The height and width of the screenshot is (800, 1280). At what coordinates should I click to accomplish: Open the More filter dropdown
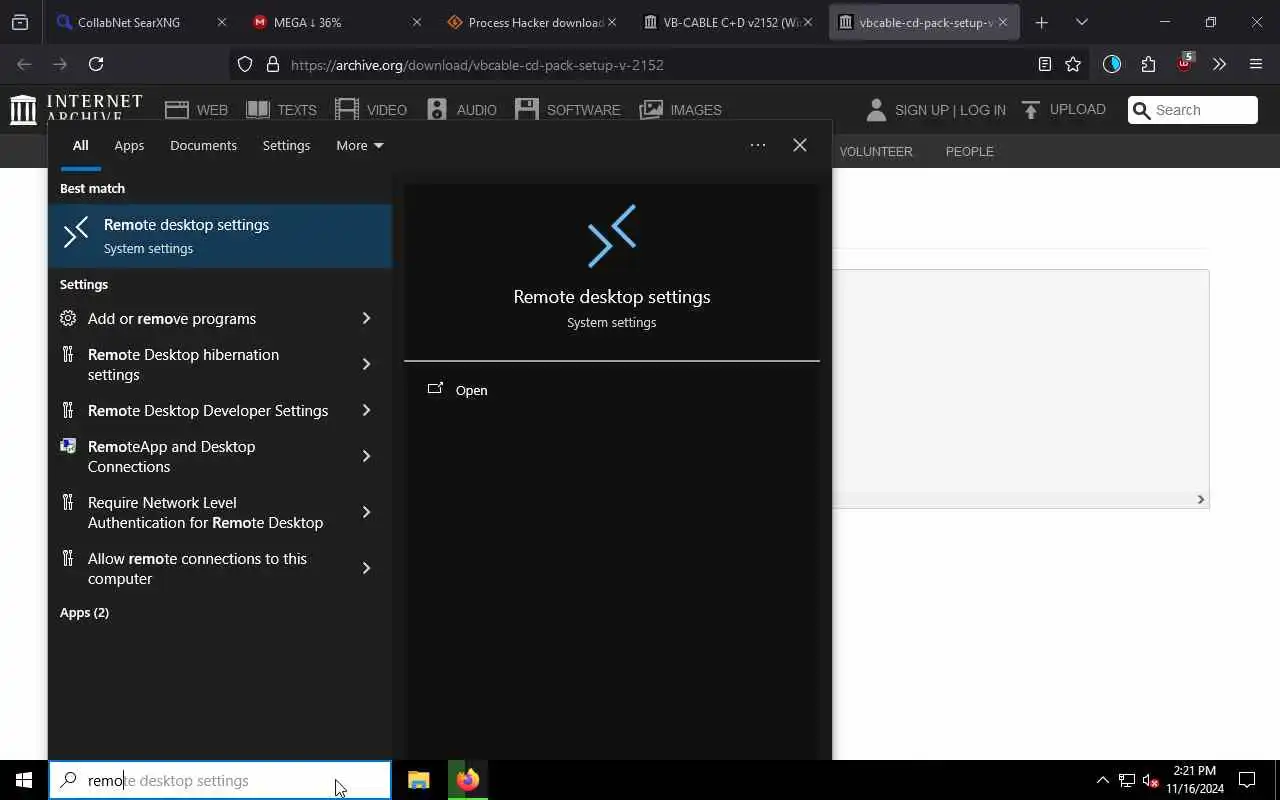[359, 146]
